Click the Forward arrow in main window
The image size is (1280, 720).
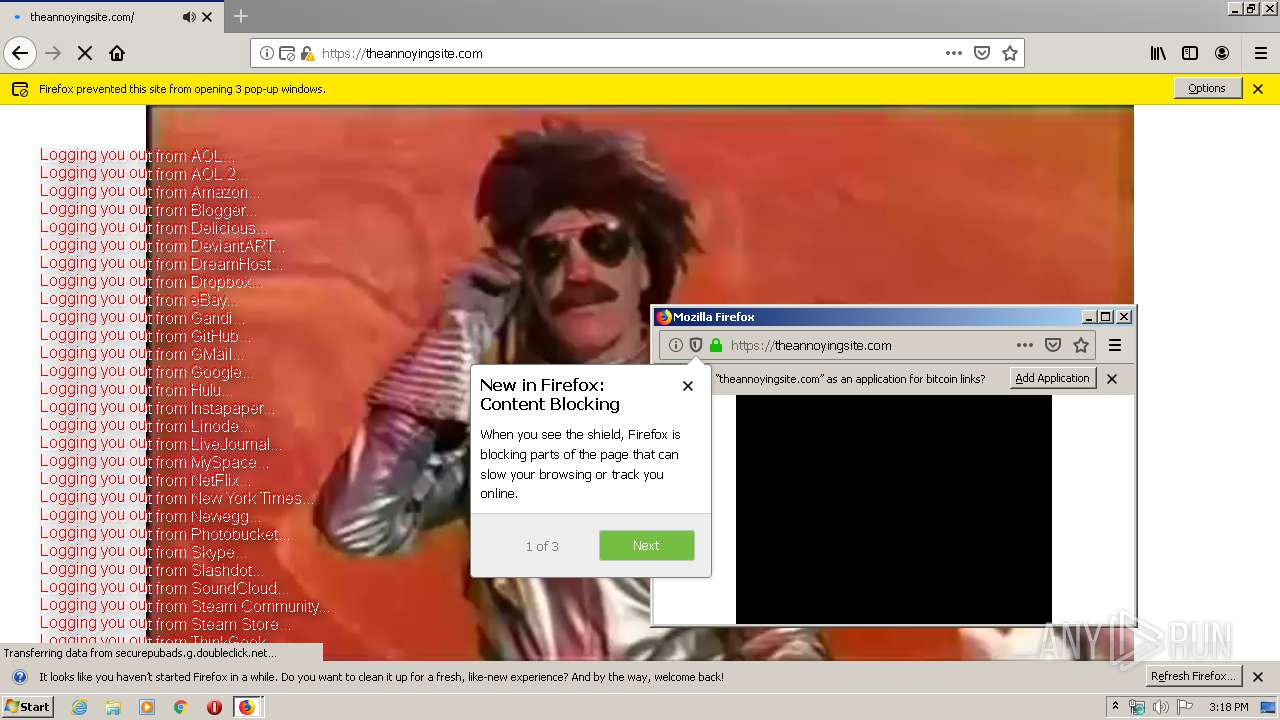tap(53, 53)
